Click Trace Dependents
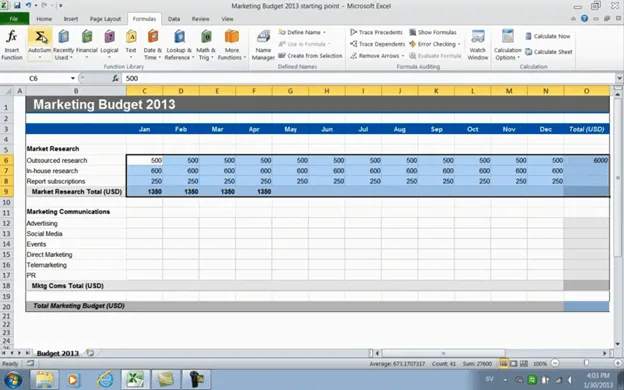The image size is (624, 390). point(377,44)
